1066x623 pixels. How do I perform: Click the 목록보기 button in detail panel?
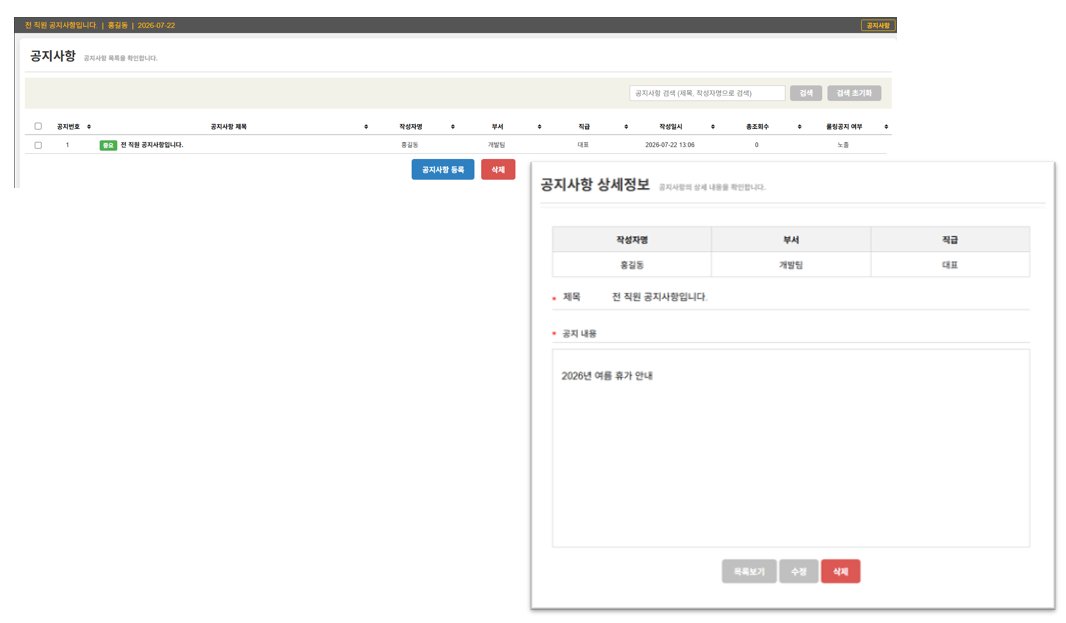749,571
